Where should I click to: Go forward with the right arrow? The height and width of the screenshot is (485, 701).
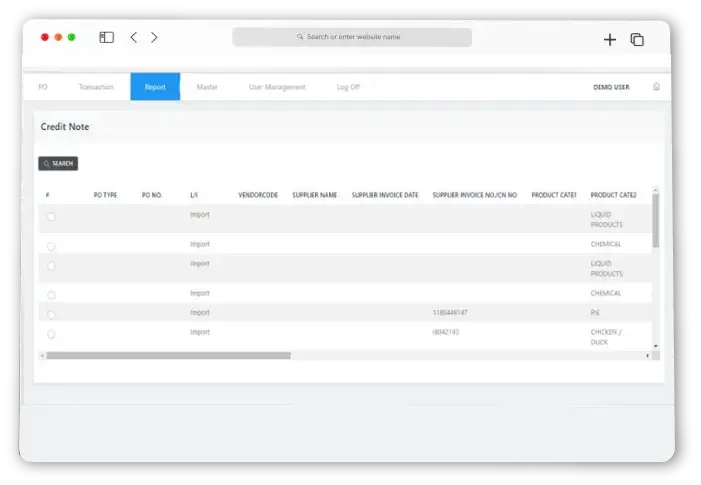154,38
